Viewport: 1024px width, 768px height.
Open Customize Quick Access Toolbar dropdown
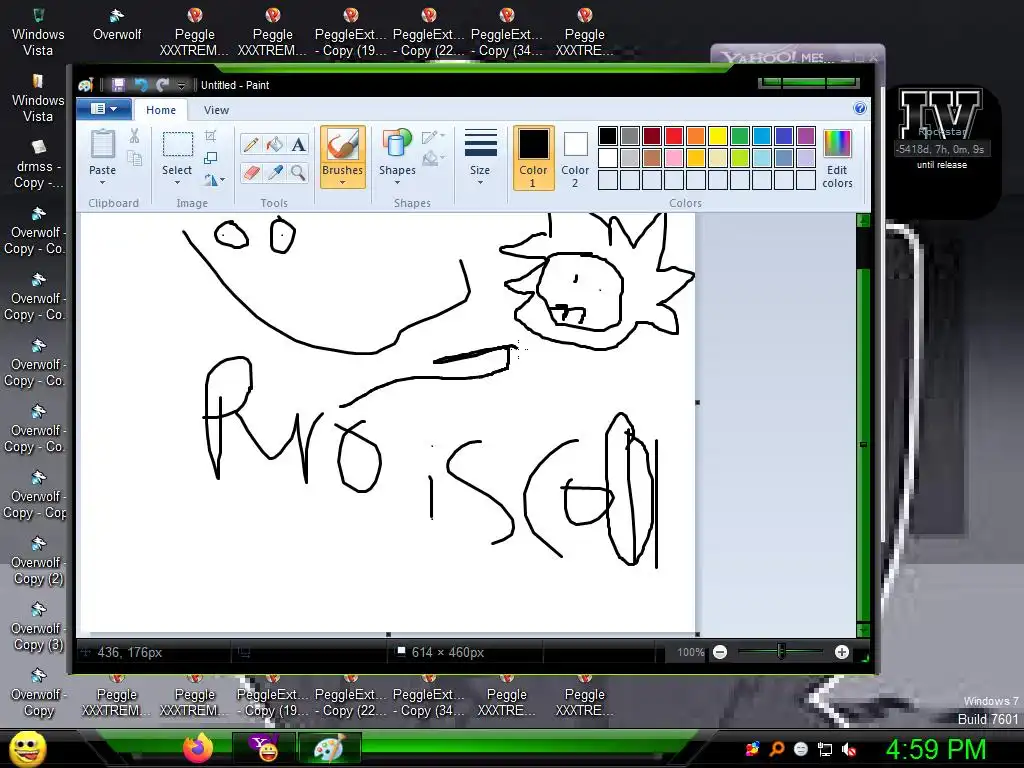(x=182, y=86)
